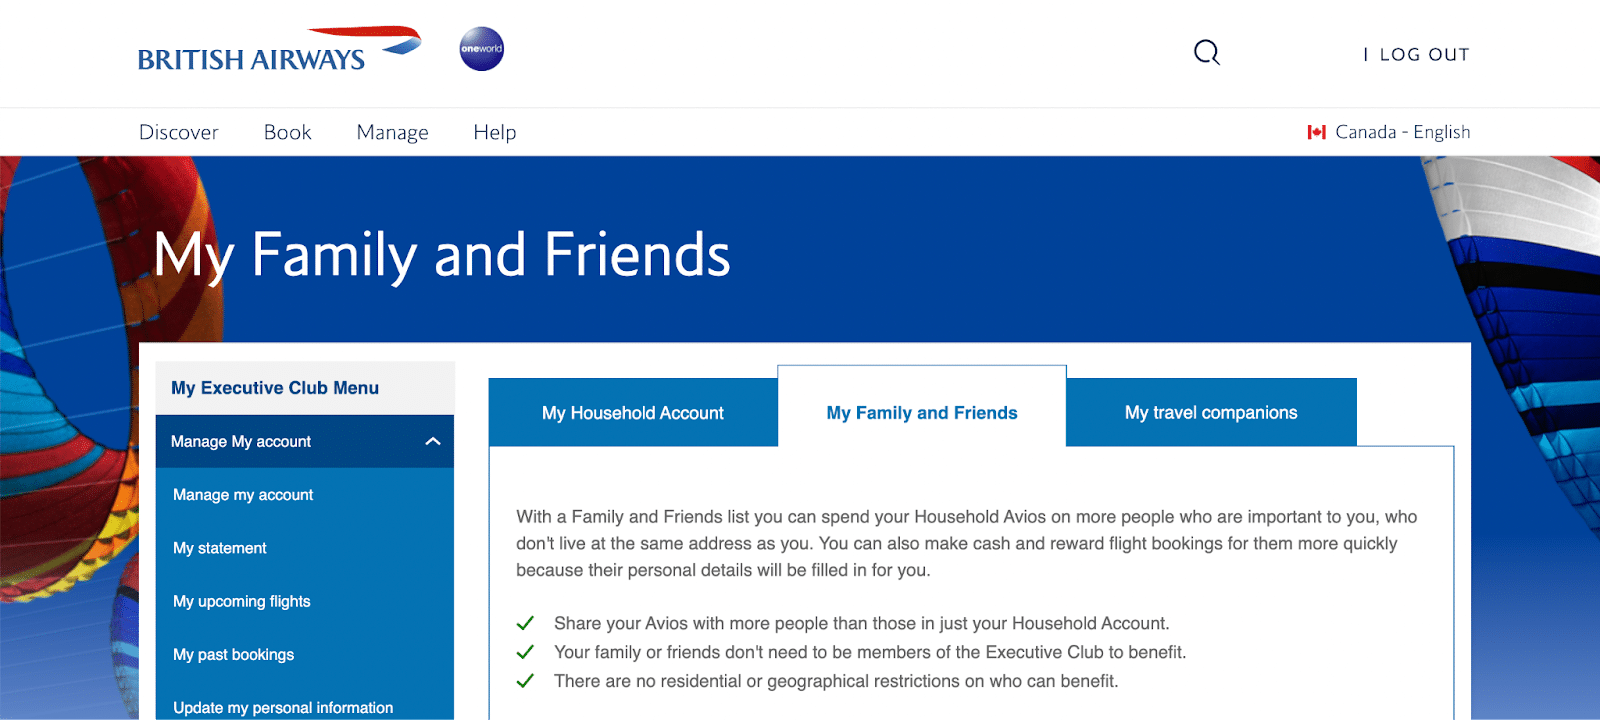Image resolution: width=1600 pixels, height=720 pixels.
Task: Switch to My Household Account tab
Action: point(632,413)
